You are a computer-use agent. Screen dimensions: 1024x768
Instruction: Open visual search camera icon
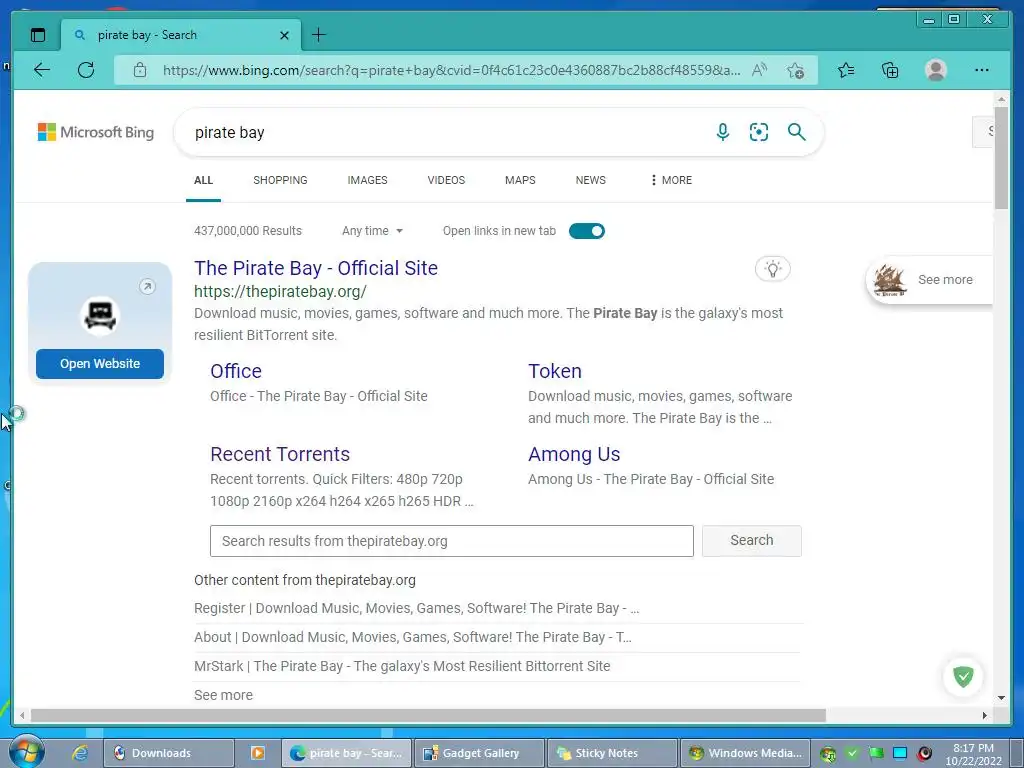759,132
